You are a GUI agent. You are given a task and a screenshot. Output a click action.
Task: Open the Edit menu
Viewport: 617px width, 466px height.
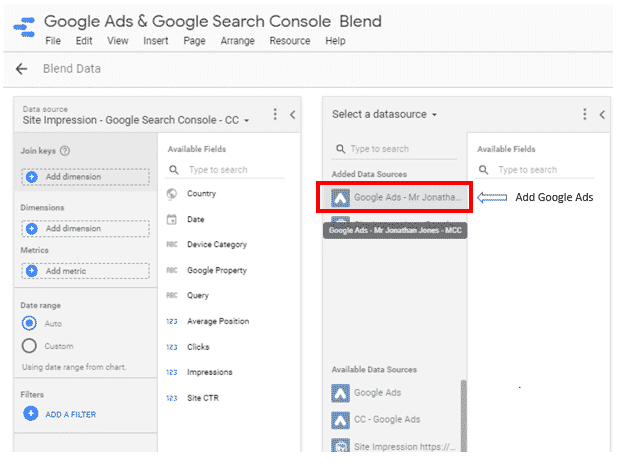click(x=84, y=41)
